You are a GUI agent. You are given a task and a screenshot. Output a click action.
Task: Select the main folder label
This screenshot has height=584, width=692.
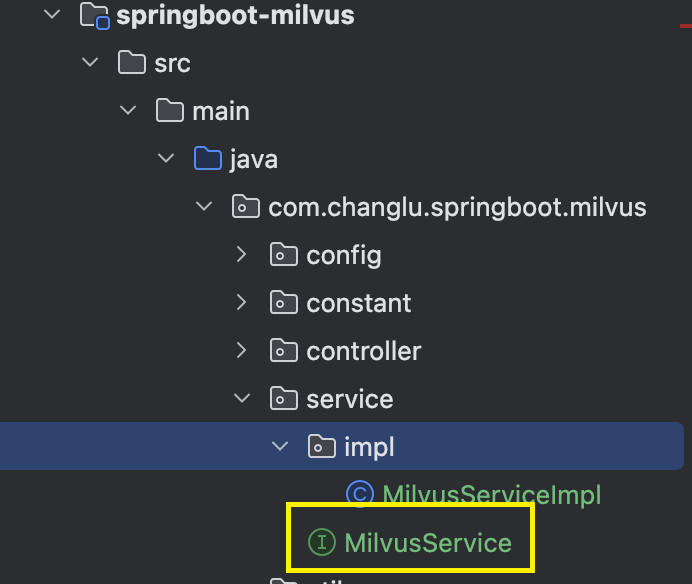pos(221,111)
